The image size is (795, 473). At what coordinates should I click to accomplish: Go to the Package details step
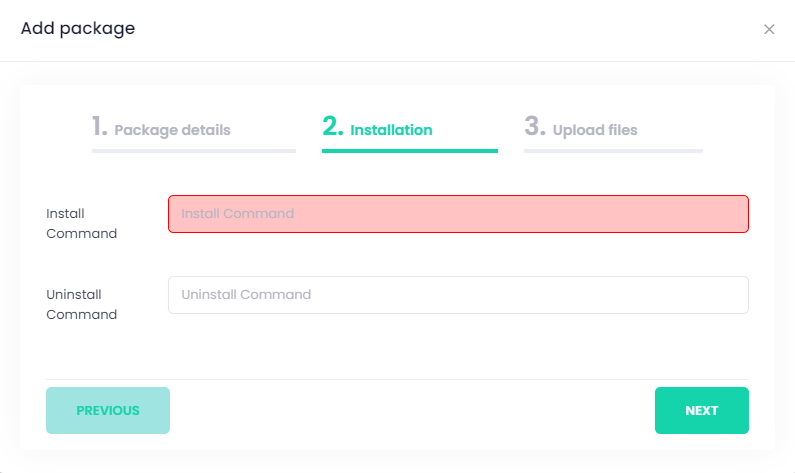[172, 130]
